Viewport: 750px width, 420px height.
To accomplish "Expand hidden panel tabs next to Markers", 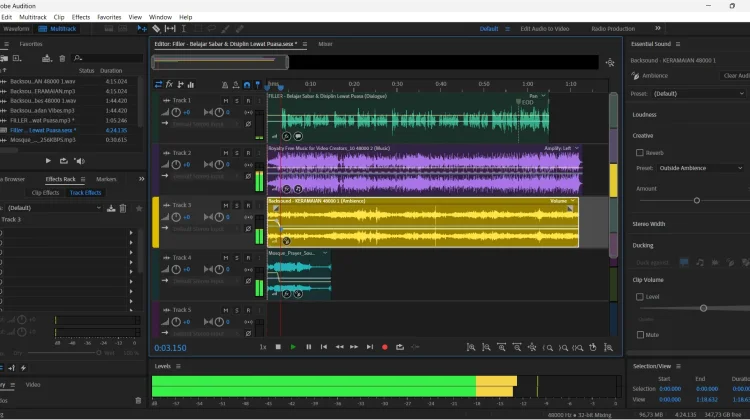I will (x=142, y=179).
